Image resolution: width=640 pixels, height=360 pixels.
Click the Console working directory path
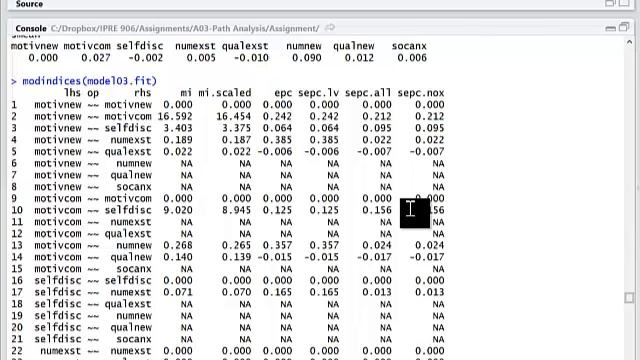click(x=185, y=28)
